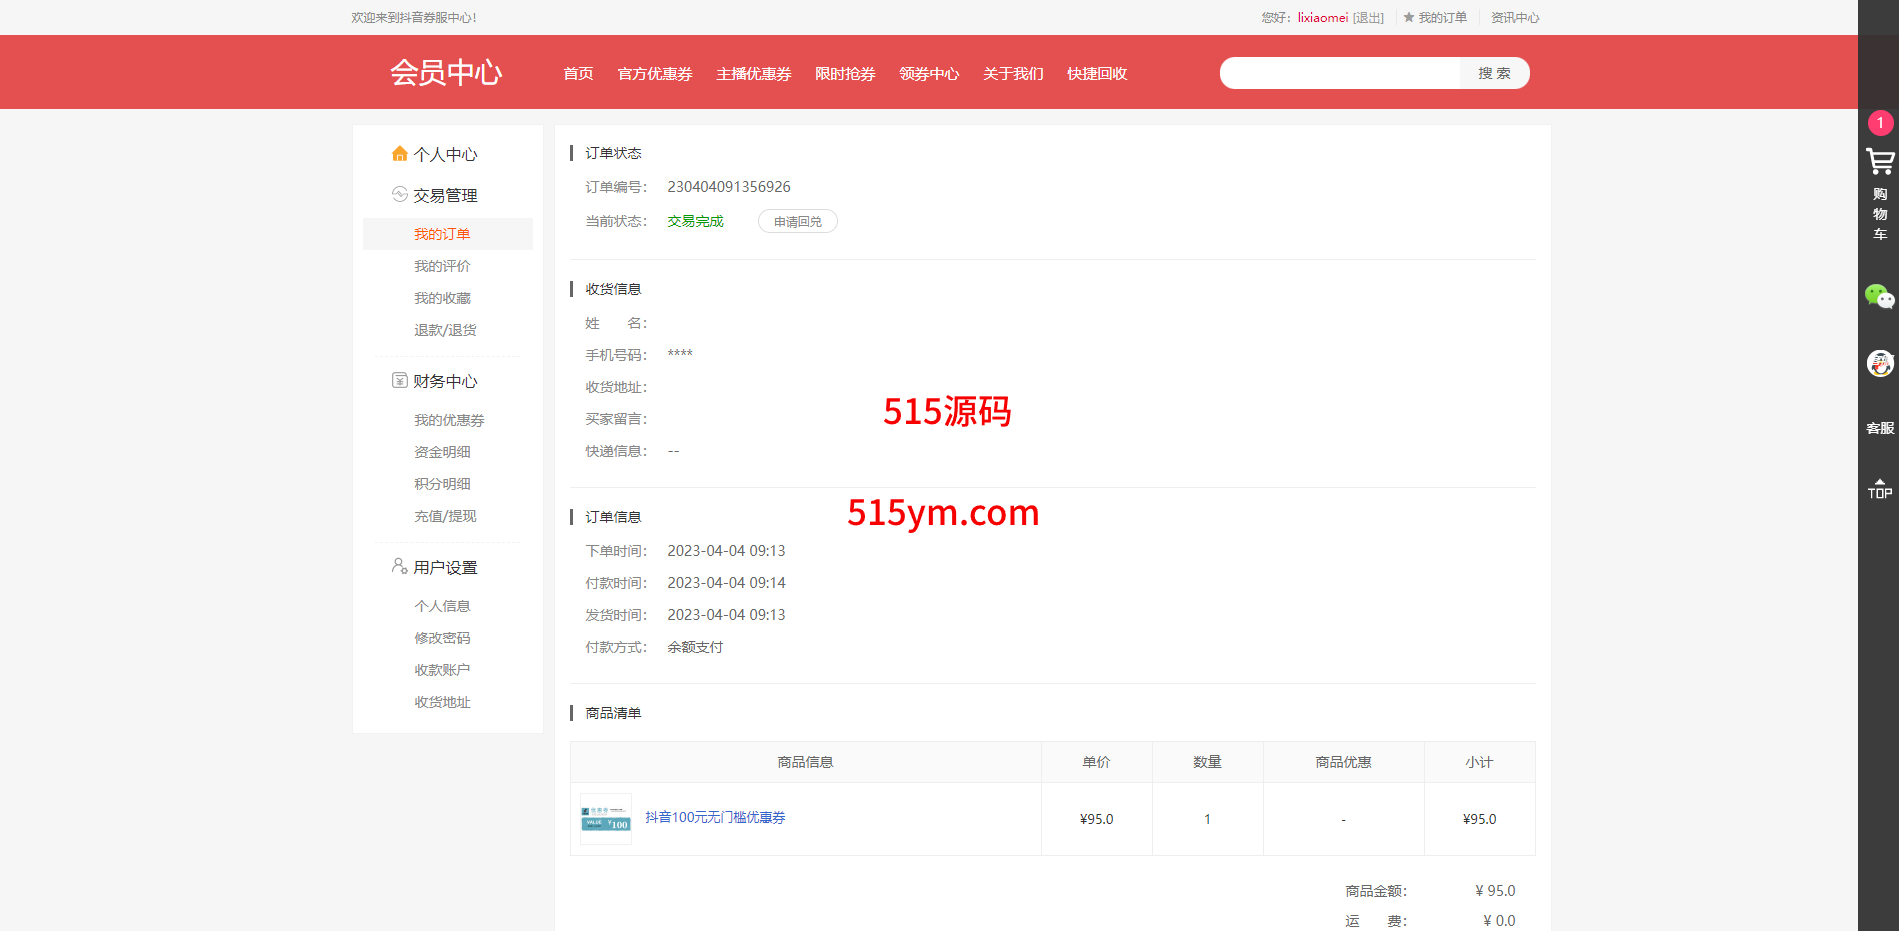Open 我的优惠券 in the sidebar
The width and height of the screenshot is (1899, 931).
(449, 420)
